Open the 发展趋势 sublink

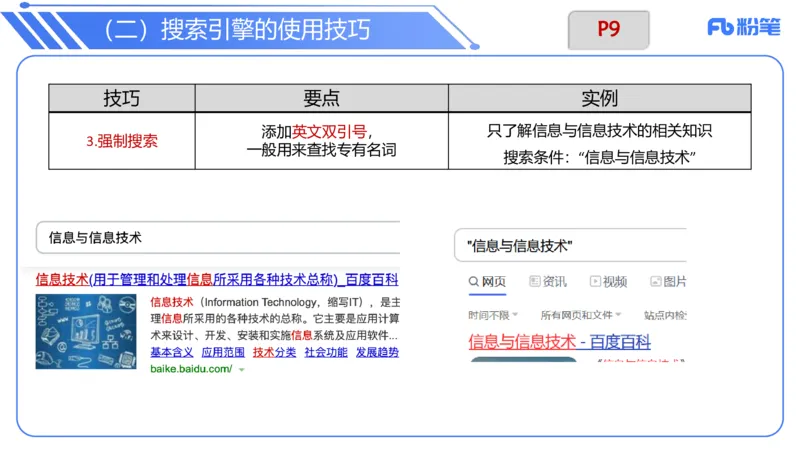[x=377, y=352]
